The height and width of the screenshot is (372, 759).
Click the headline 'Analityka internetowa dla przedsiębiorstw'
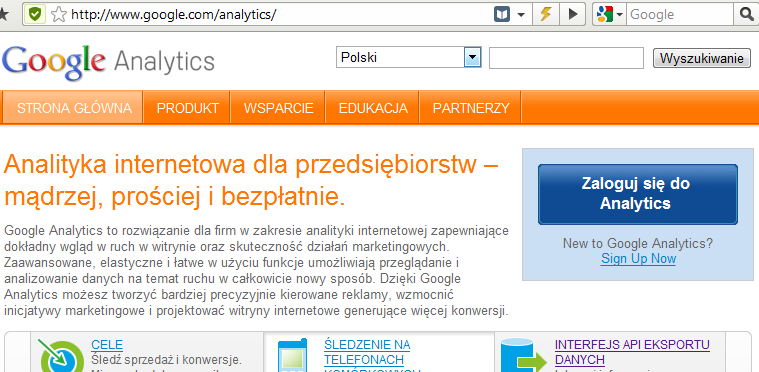click(239, 165)
